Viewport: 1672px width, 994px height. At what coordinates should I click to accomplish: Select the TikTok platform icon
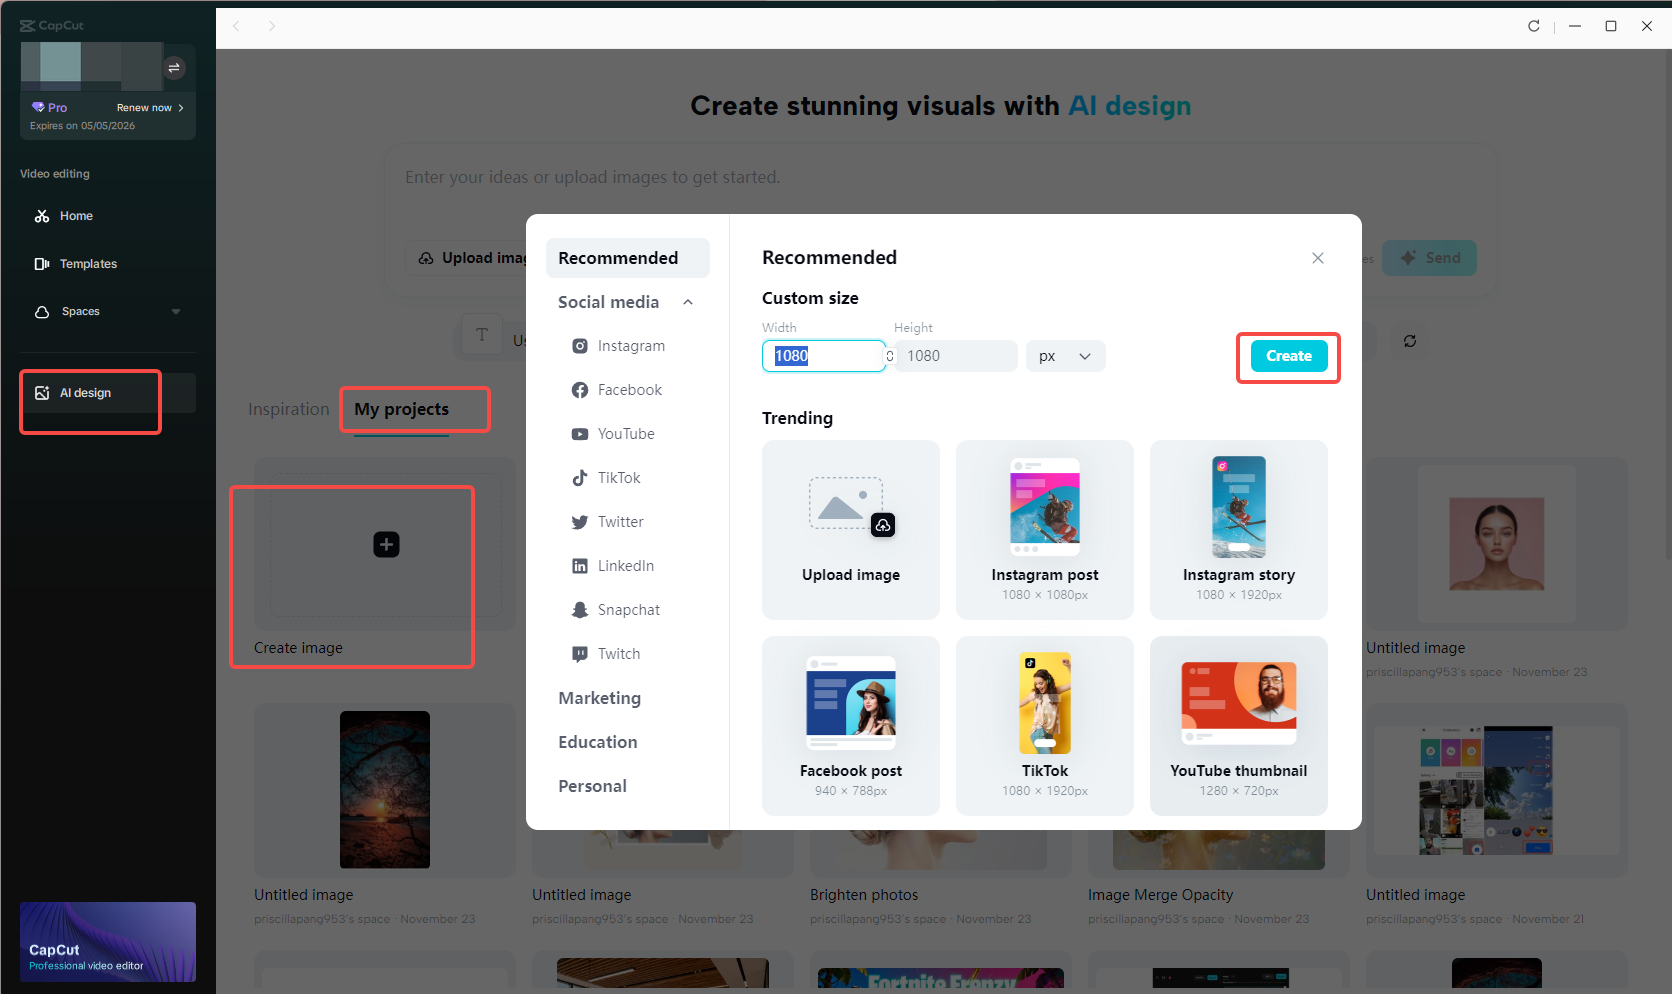tap(580, 477)
